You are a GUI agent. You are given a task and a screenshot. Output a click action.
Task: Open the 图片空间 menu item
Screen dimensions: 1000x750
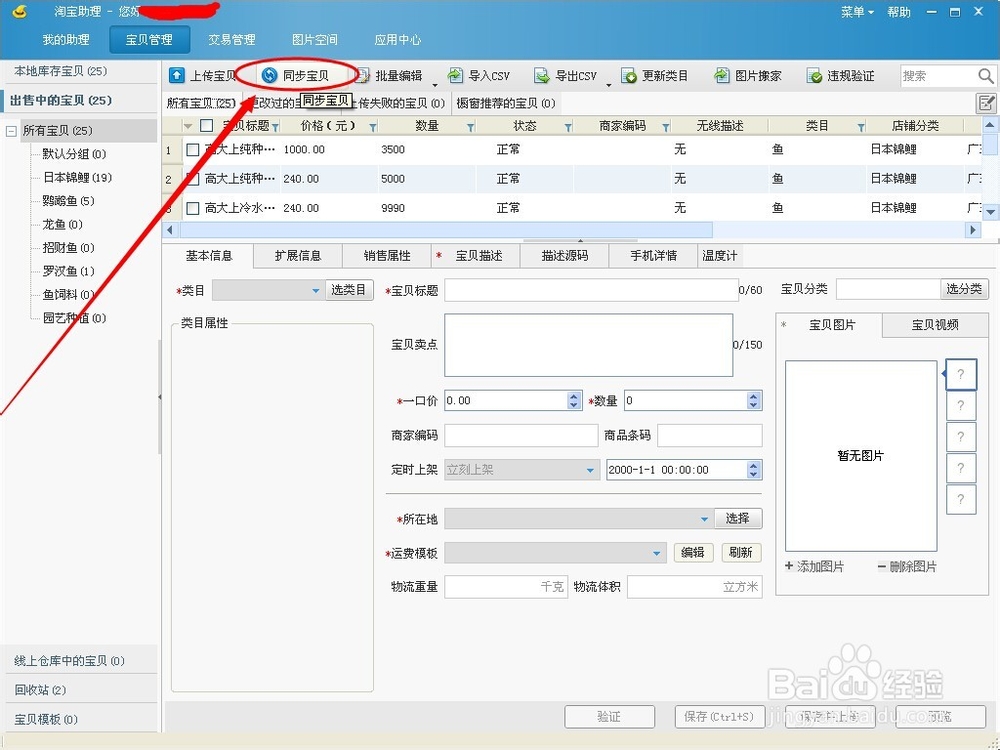[x=316, y=40]
